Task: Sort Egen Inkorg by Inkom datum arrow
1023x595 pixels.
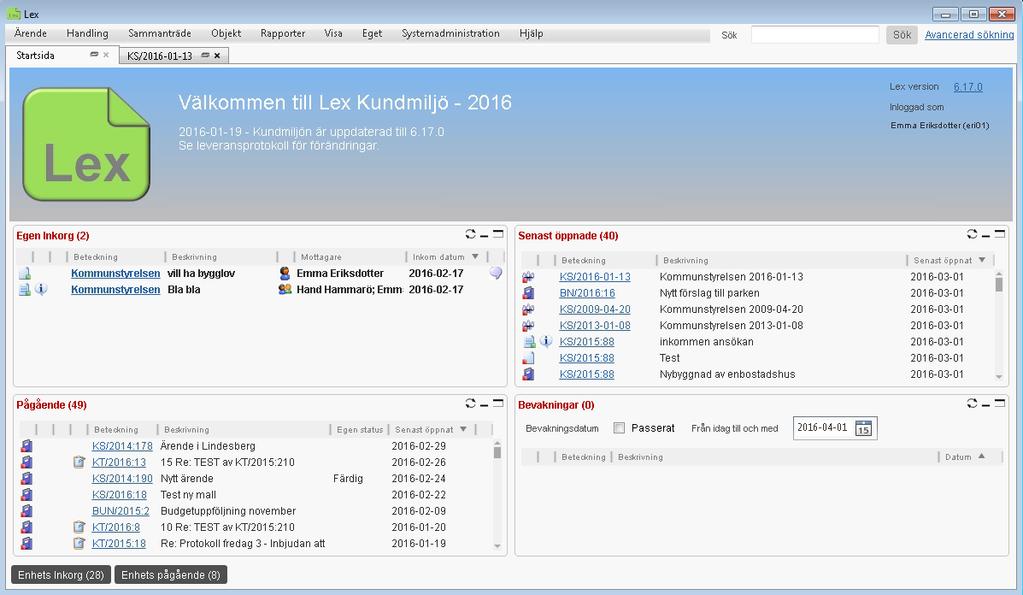Action: pos(475,257)
